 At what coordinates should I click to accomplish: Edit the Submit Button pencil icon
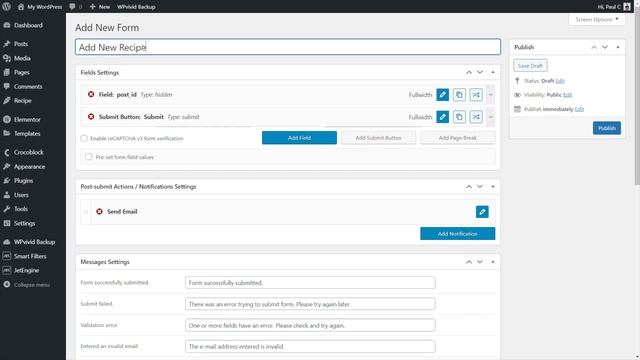[442, 117]
